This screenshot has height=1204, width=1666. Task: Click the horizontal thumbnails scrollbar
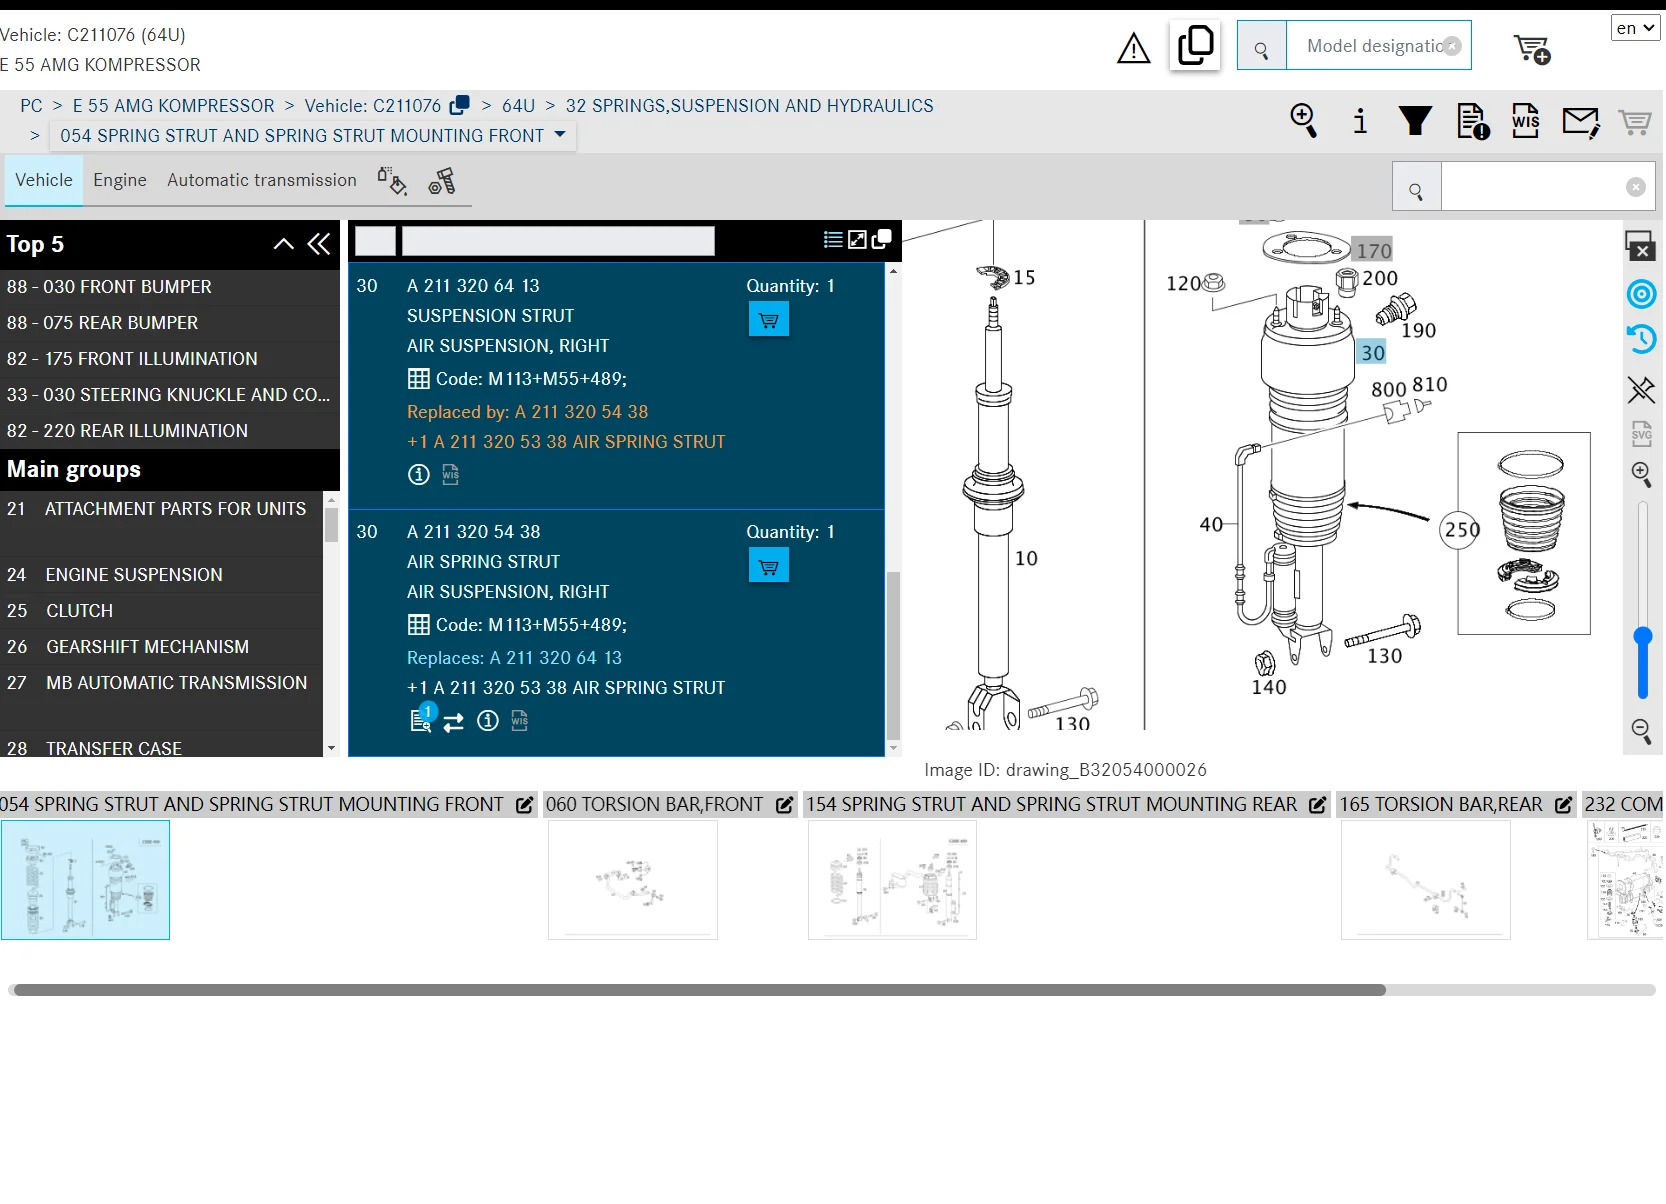click(700, 990)
